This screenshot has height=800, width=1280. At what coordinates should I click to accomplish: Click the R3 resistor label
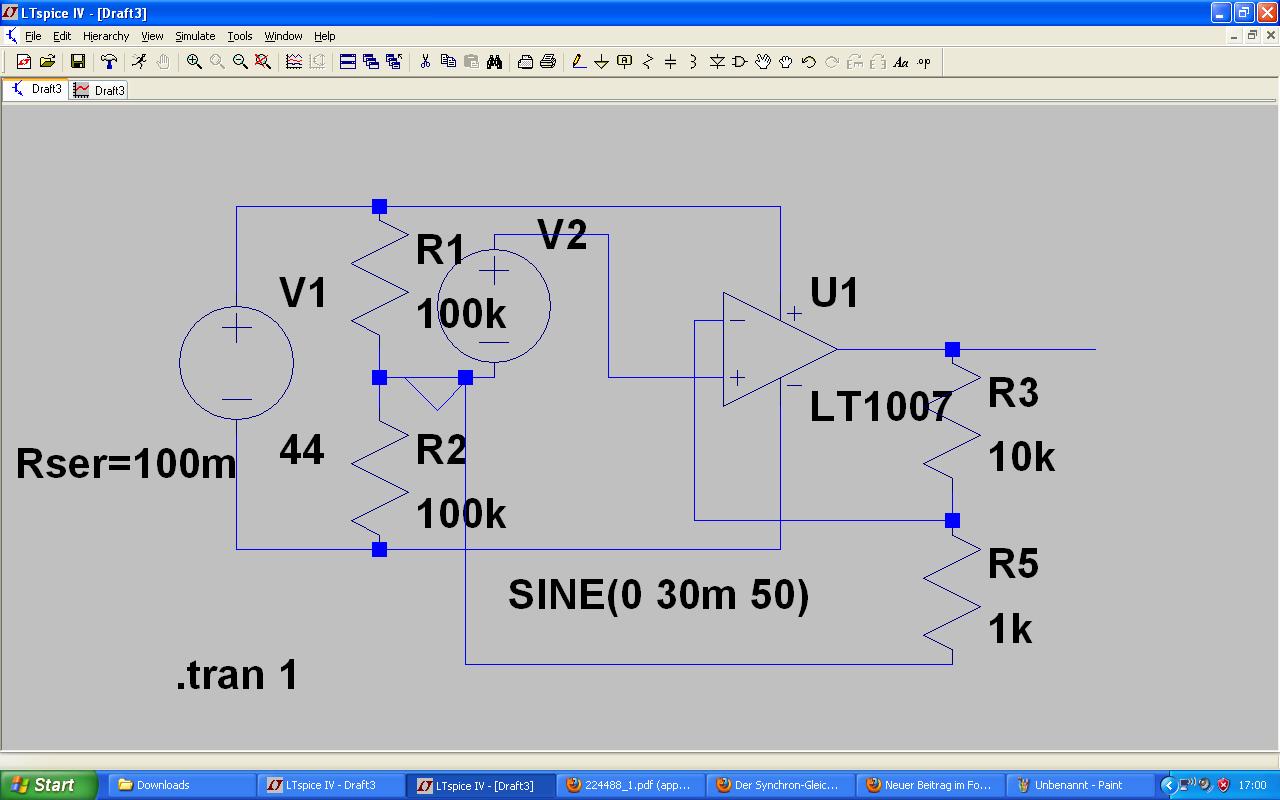[x=1014, y=393]
